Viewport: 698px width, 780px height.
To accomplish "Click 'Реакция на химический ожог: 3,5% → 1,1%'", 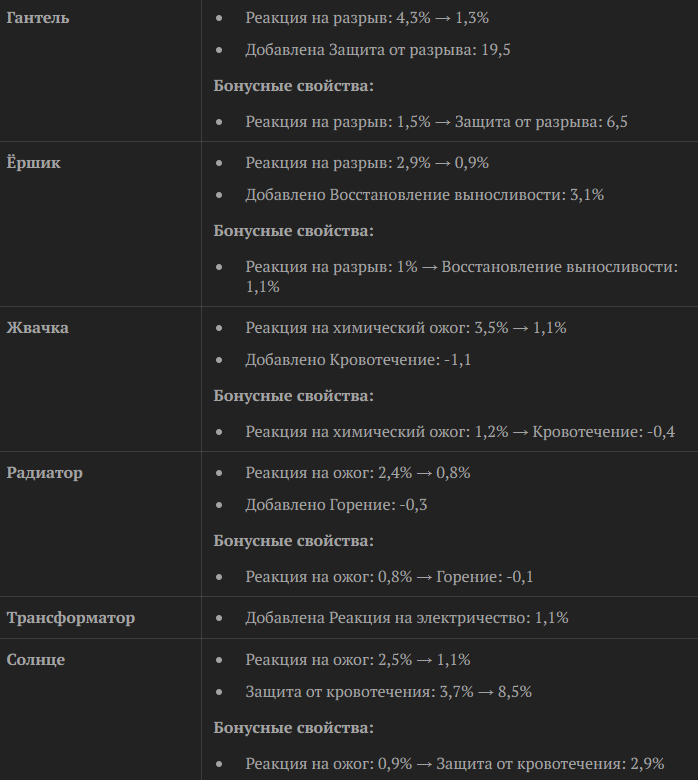I will (406, 328).
